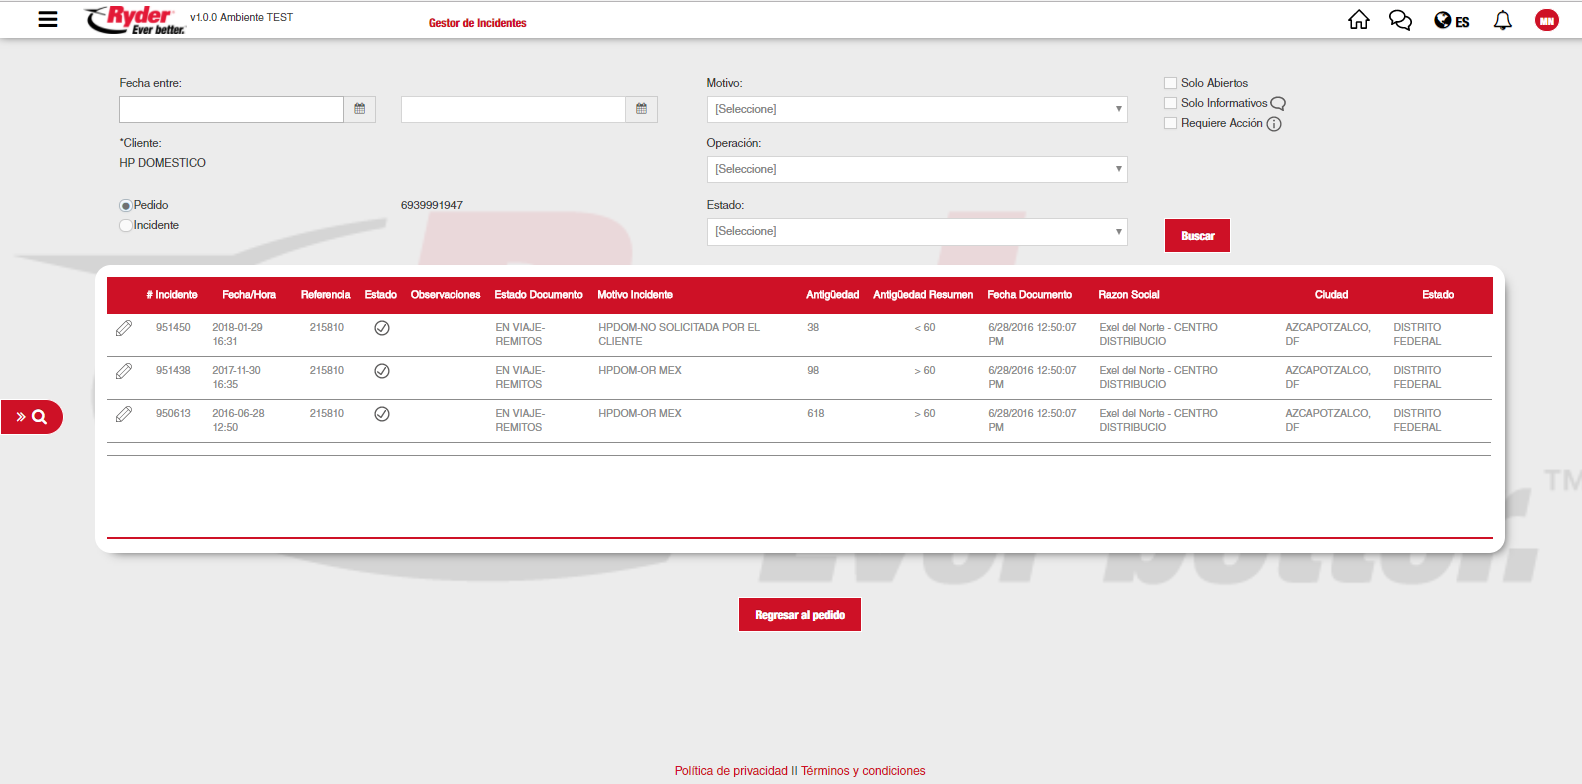Open the chat messages icon
Screen dimensions: 1582x784
(1400, 20)
